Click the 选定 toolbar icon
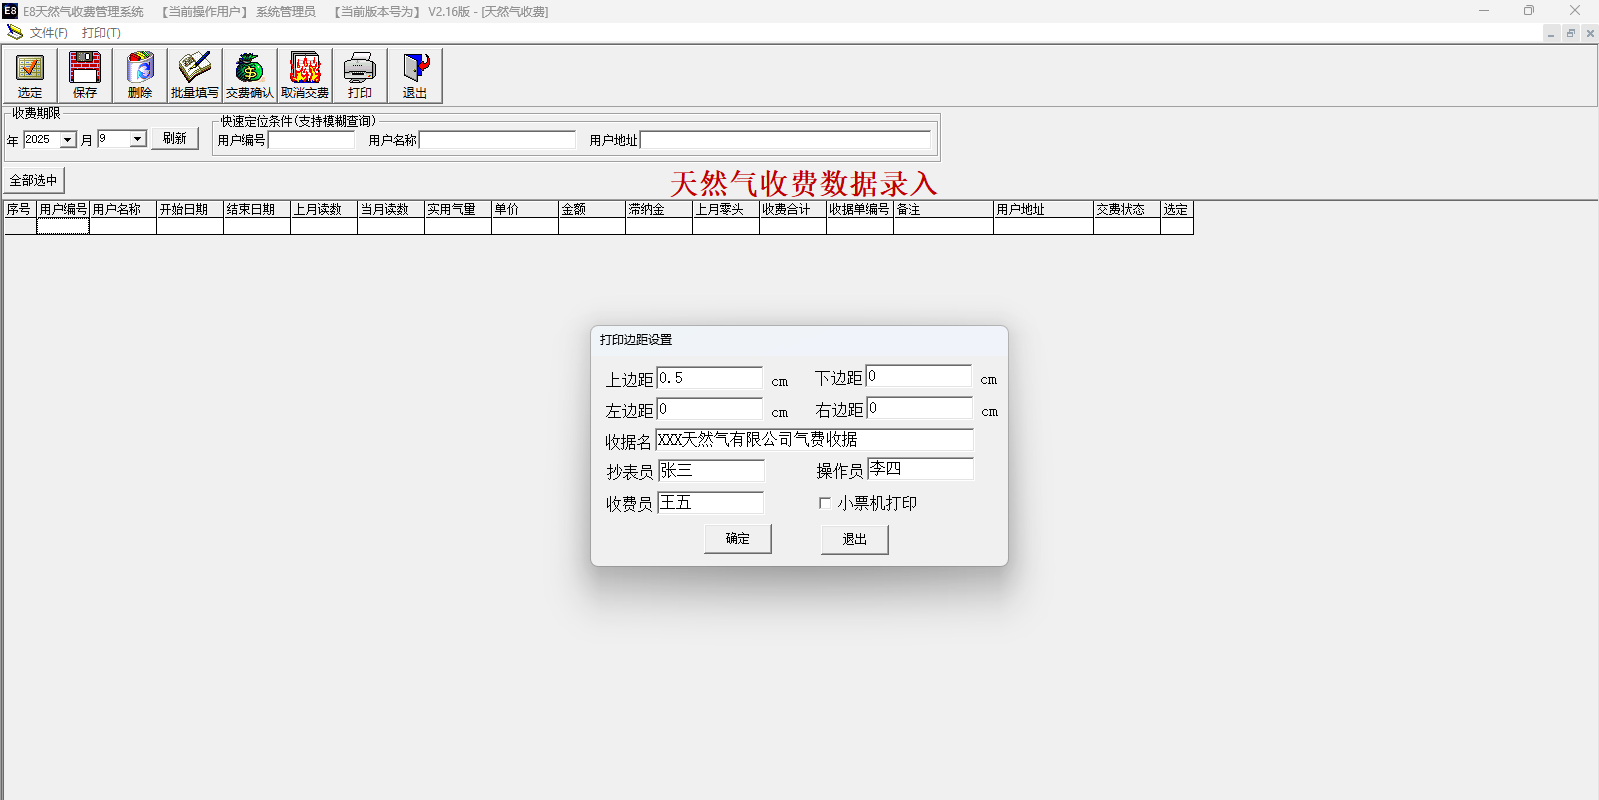Viewport: 1599px width, 800px height. click(30, 75)
